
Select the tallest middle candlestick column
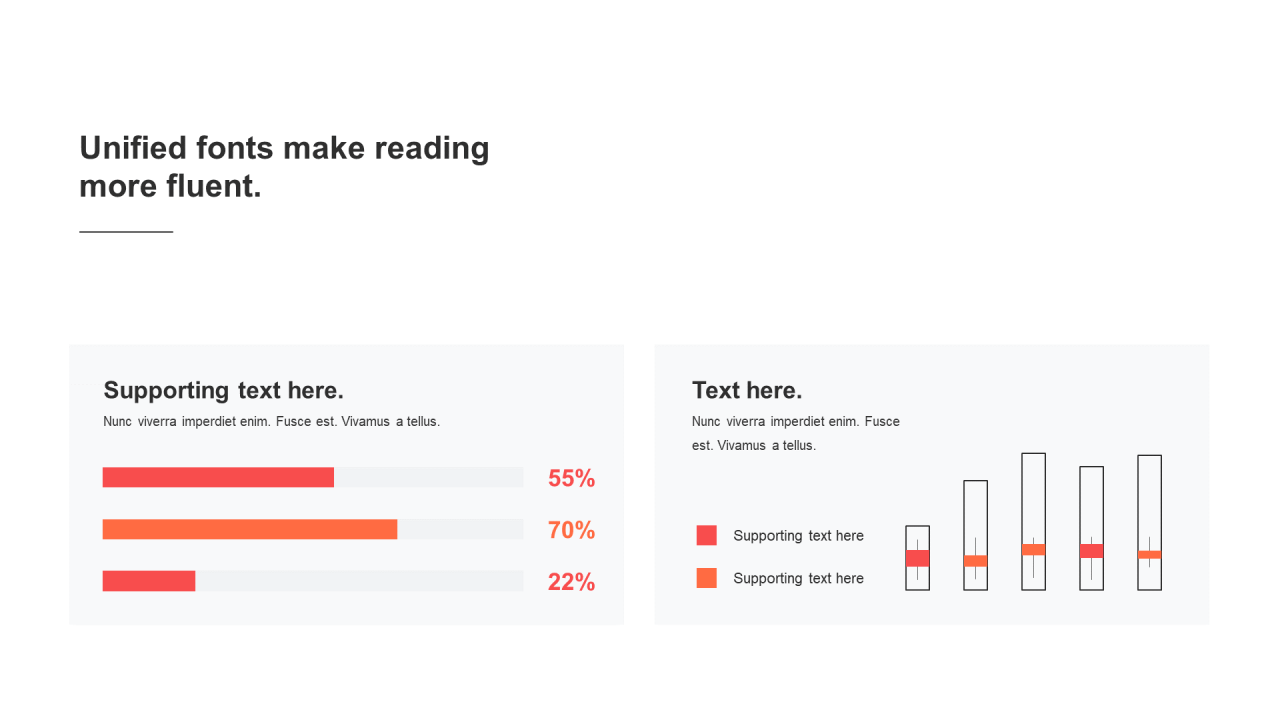tap(1034, 522)
